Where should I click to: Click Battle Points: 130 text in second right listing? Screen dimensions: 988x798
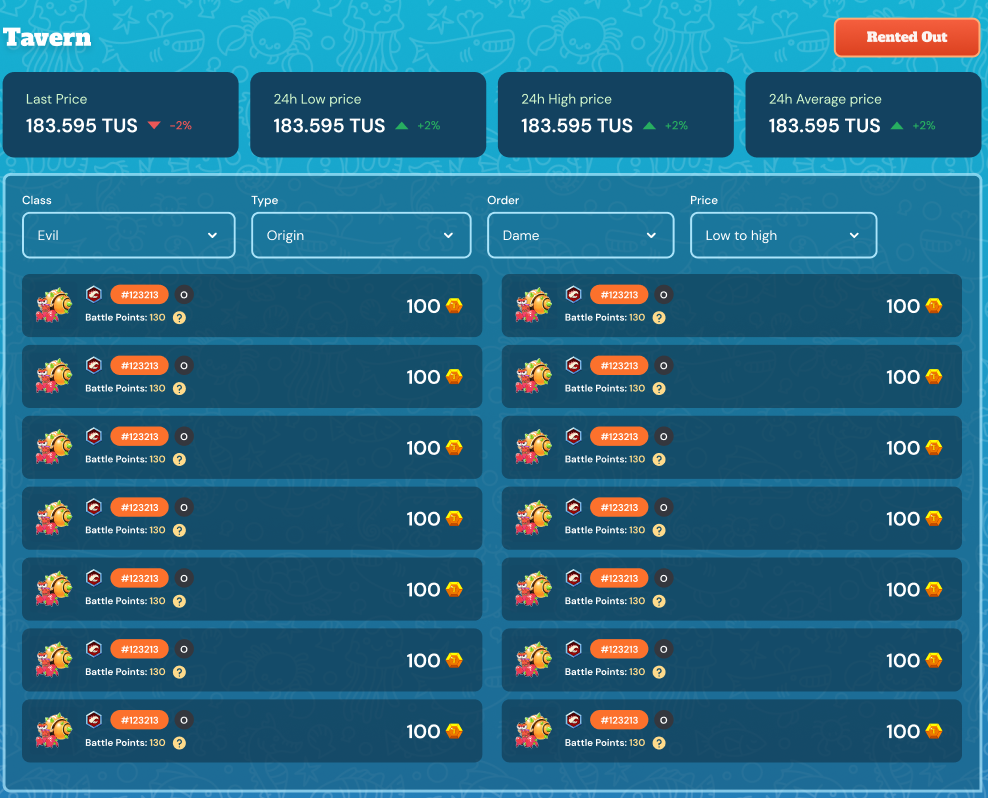pyautogui.click(x=605, y=388)
